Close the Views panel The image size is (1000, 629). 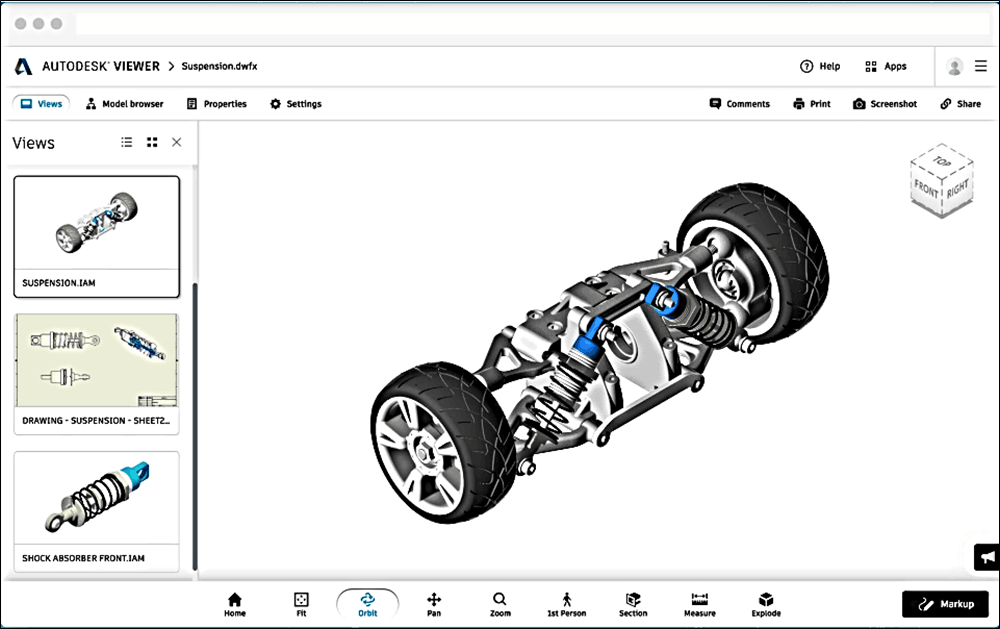pyautogui.click(x=177, y=142)
